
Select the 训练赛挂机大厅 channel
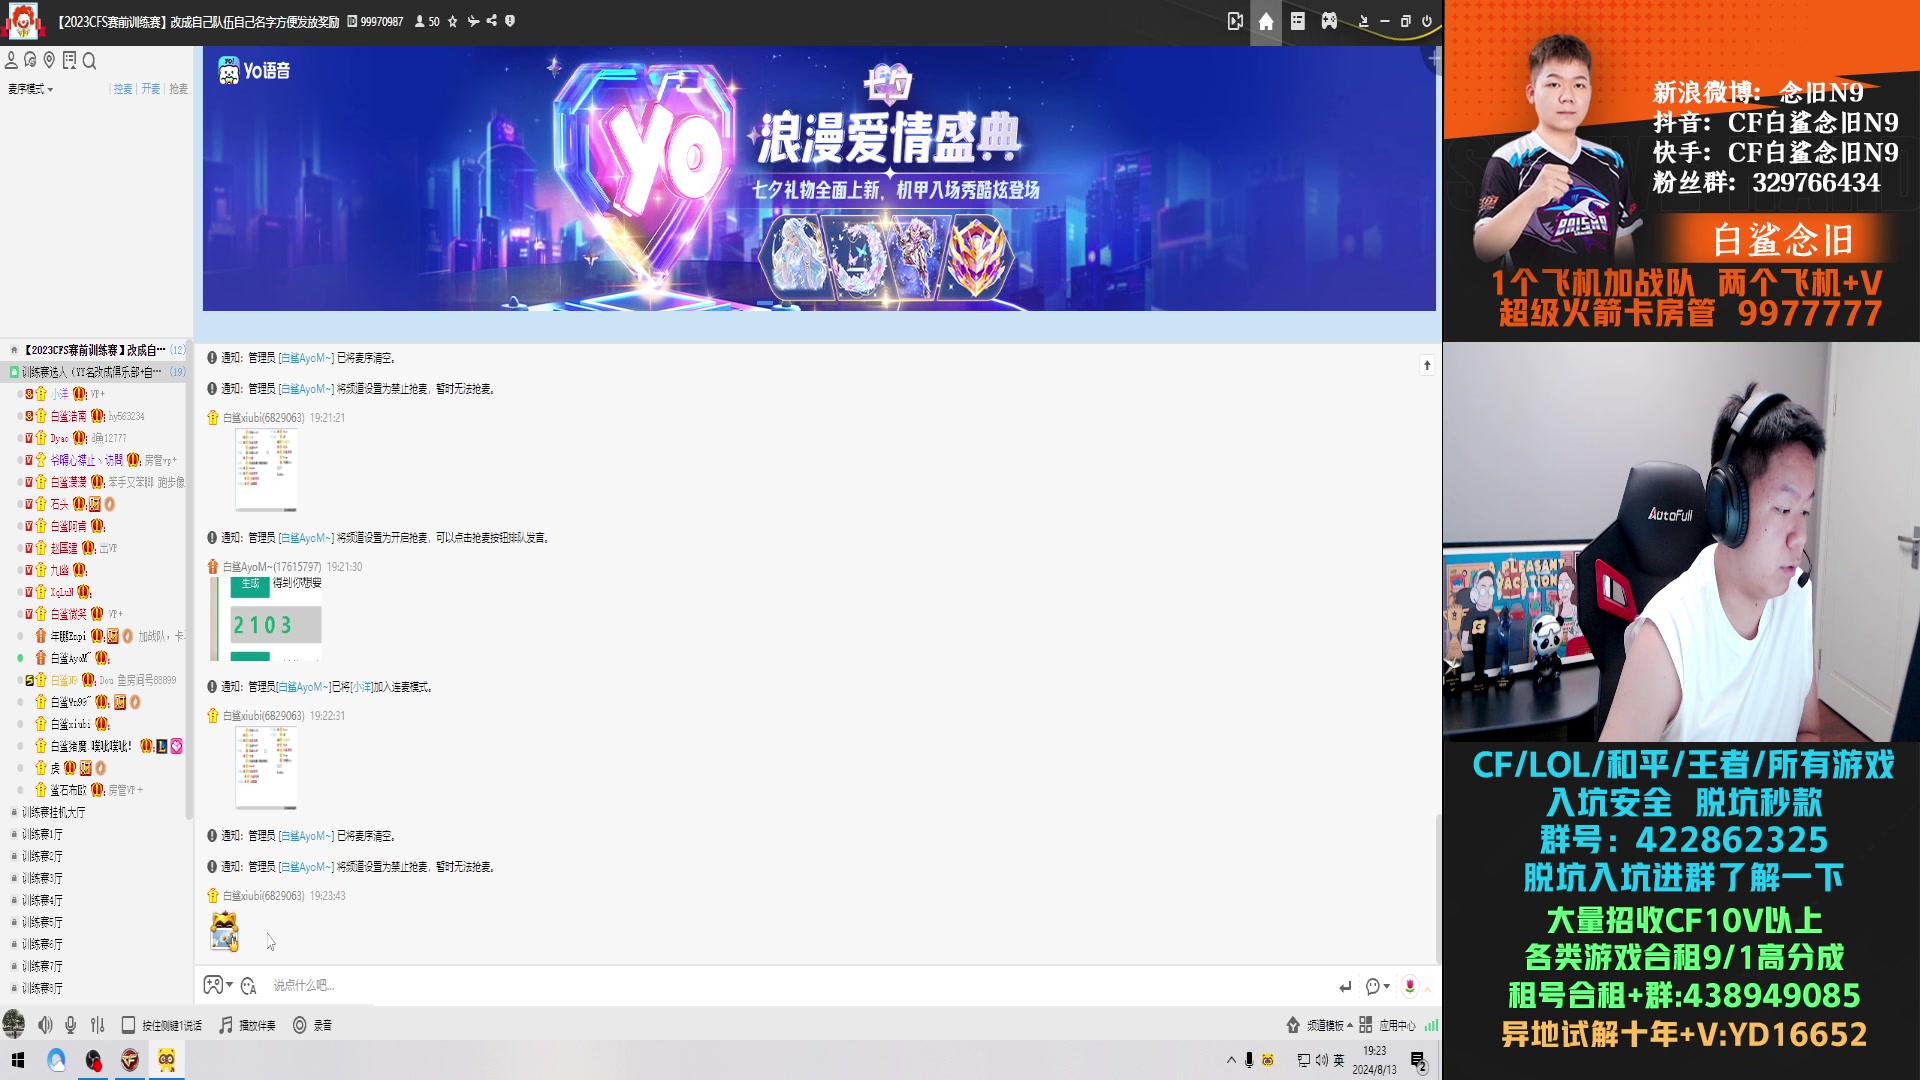tap(48, 812)
